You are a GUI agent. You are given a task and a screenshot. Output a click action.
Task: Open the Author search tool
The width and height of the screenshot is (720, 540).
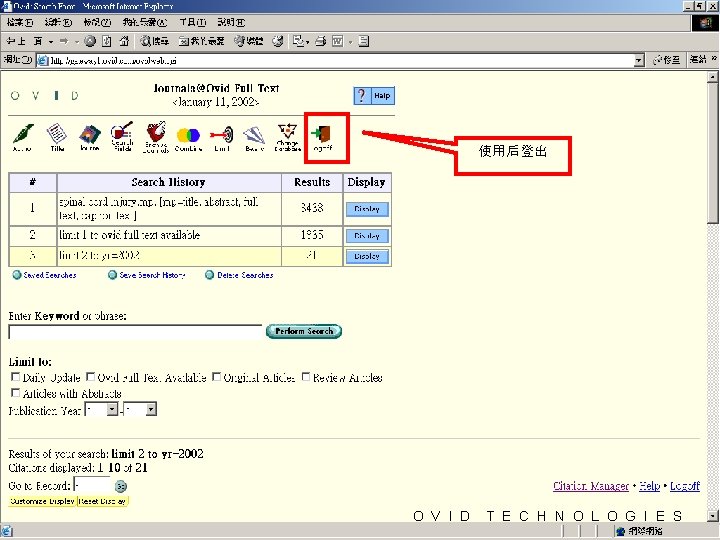[22, 137]
